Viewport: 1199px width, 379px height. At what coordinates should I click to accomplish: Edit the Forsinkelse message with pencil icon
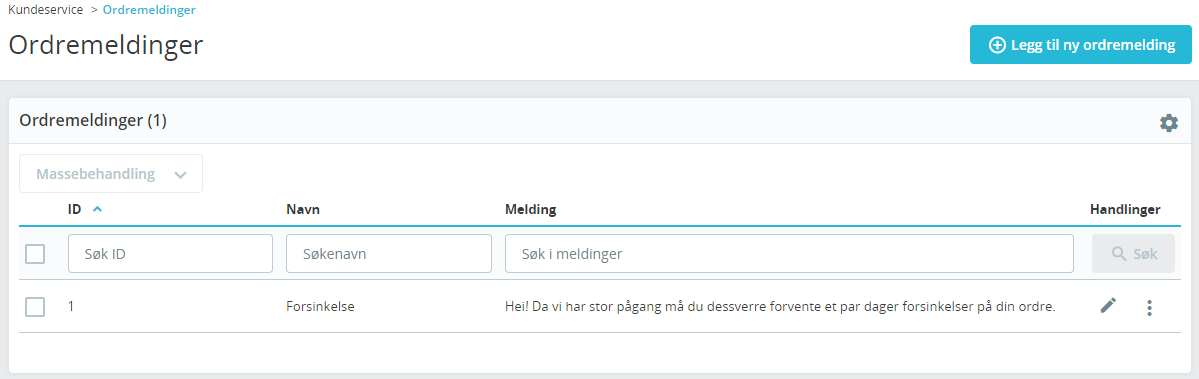[x=1108, y=306]
